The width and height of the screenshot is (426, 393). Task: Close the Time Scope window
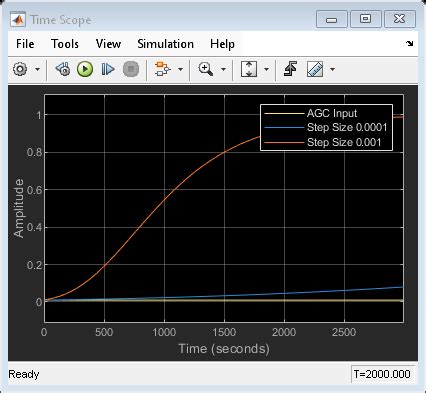pos(400,19)
